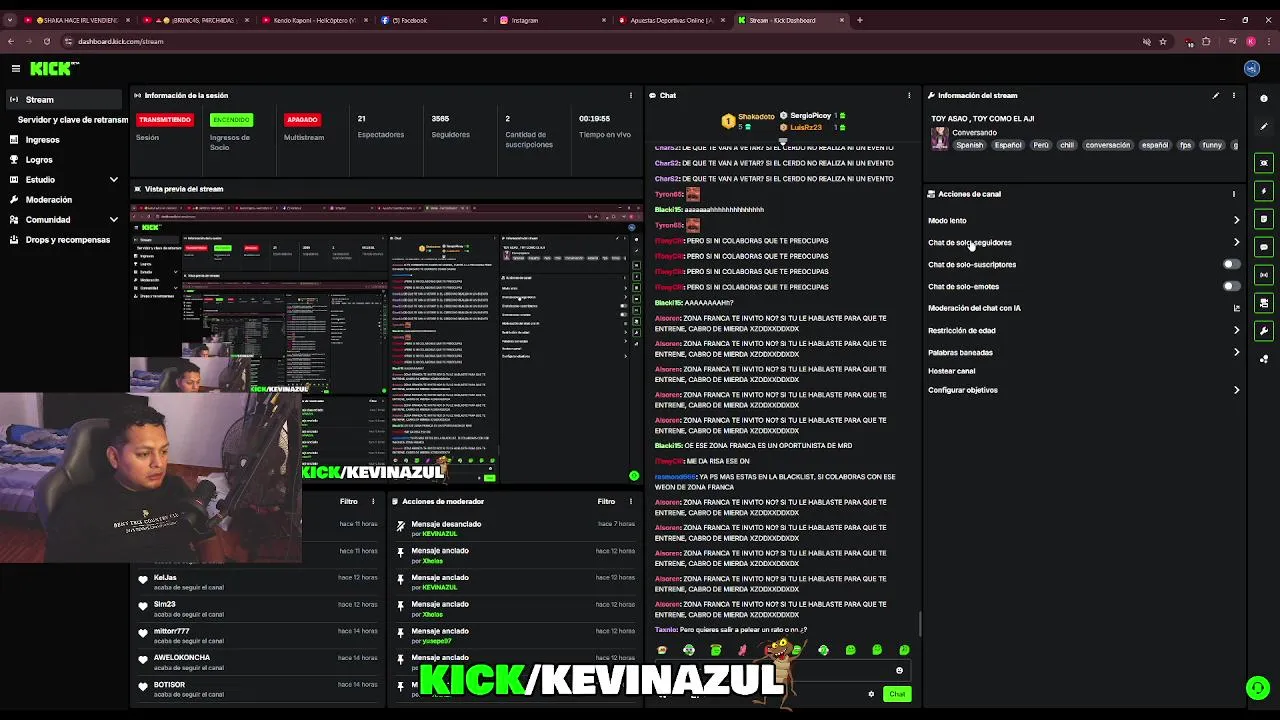Reload the page in the browser
1280x720 pixels.
click(46, 42)
